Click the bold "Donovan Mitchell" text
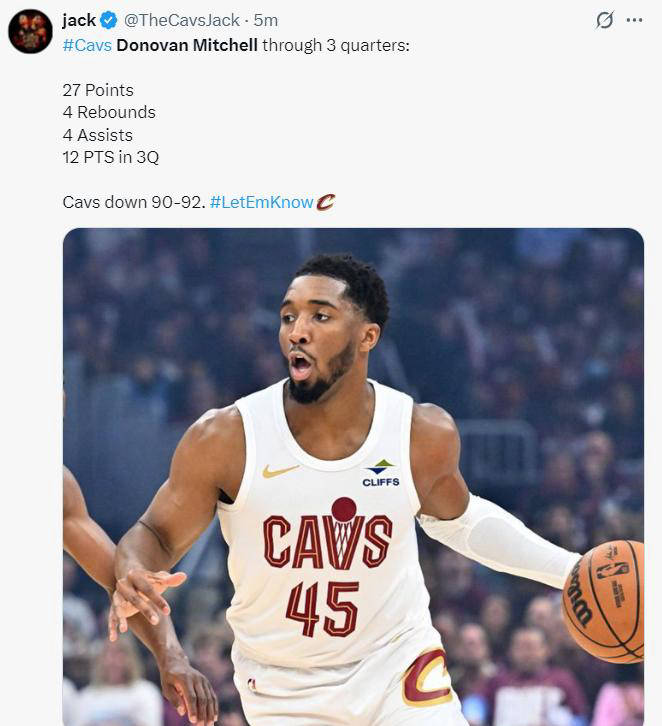 tap(187, 46)
